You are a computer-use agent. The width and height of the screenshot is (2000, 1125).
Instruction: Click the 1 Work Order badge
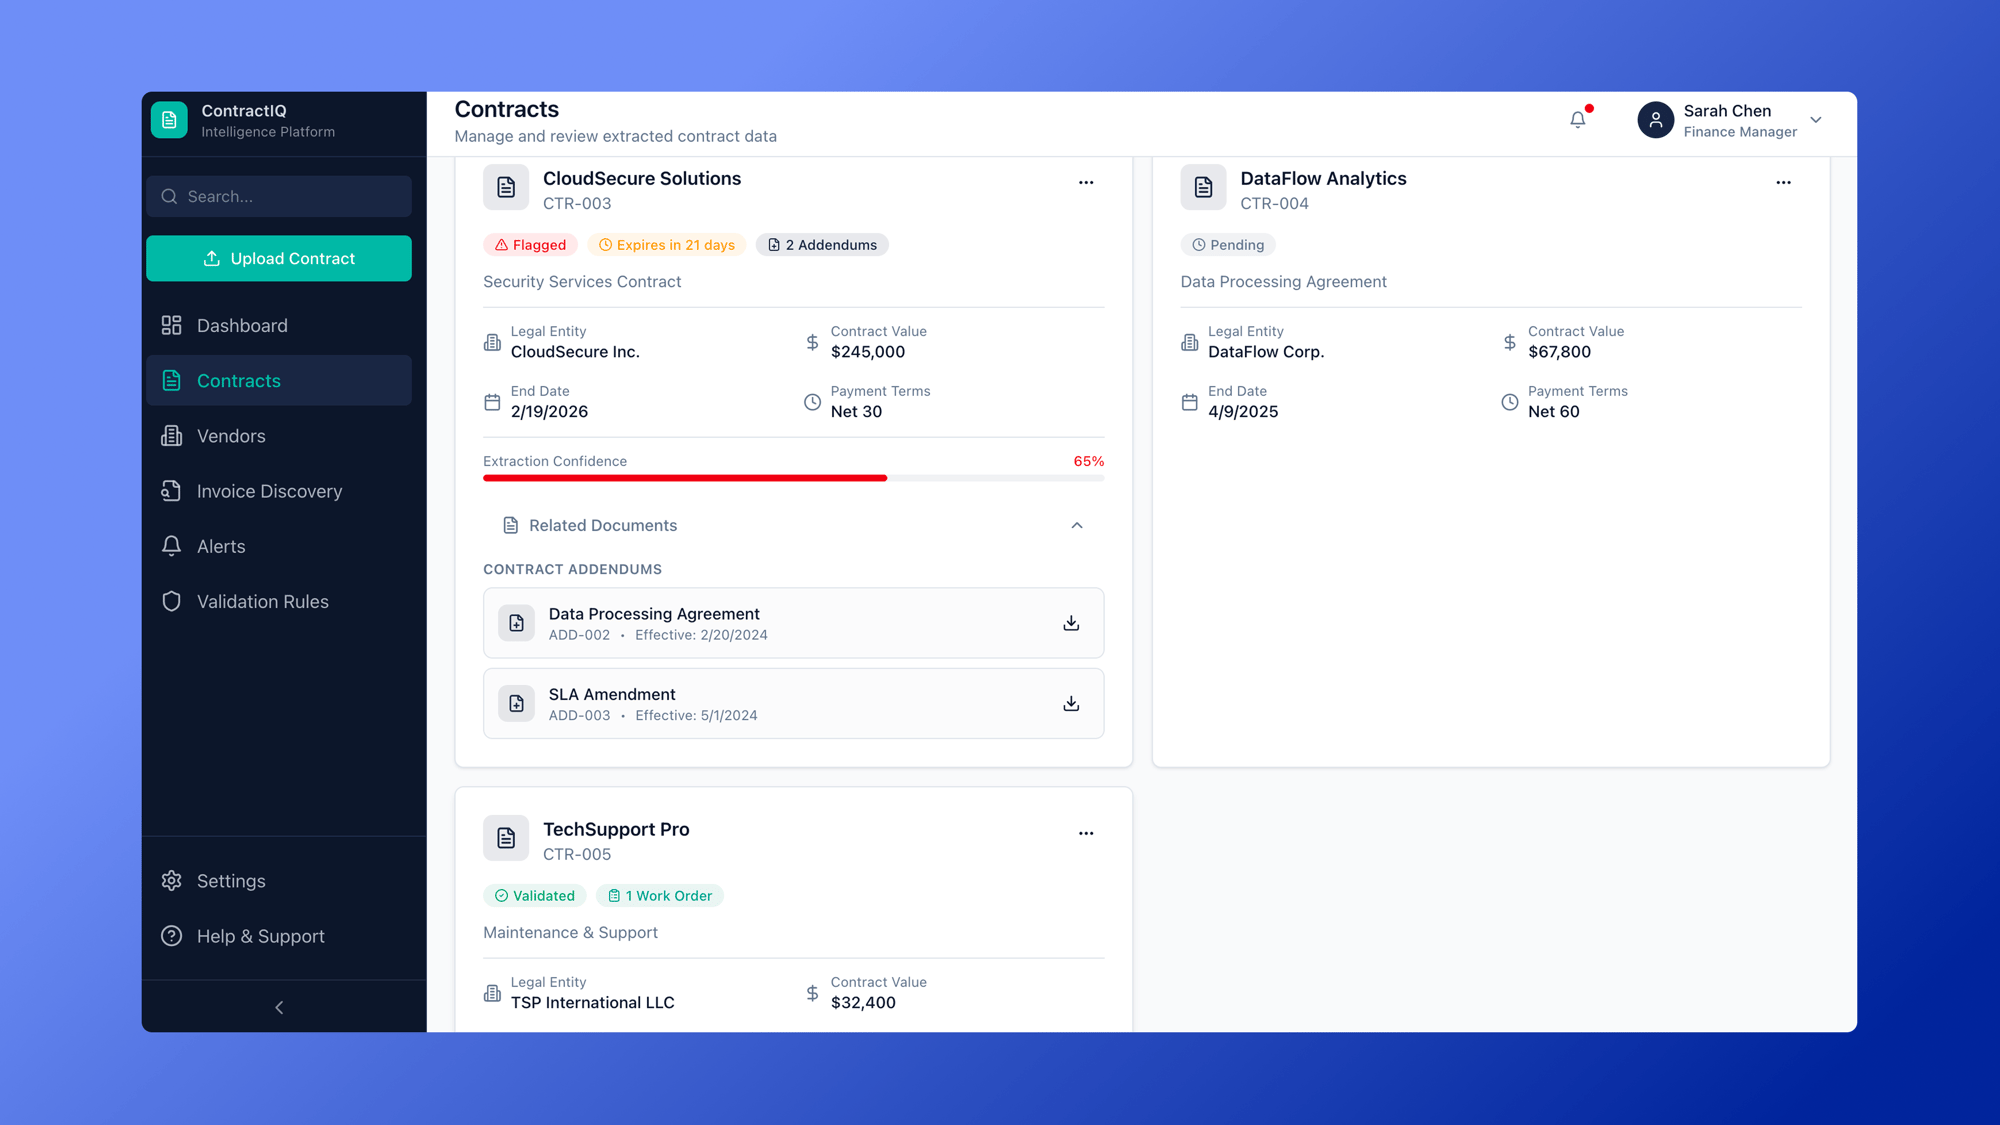coord(660,896)
